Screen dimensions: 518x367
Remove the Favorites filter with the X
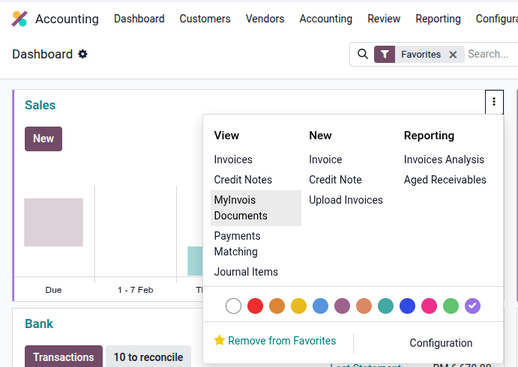[453, 55]
